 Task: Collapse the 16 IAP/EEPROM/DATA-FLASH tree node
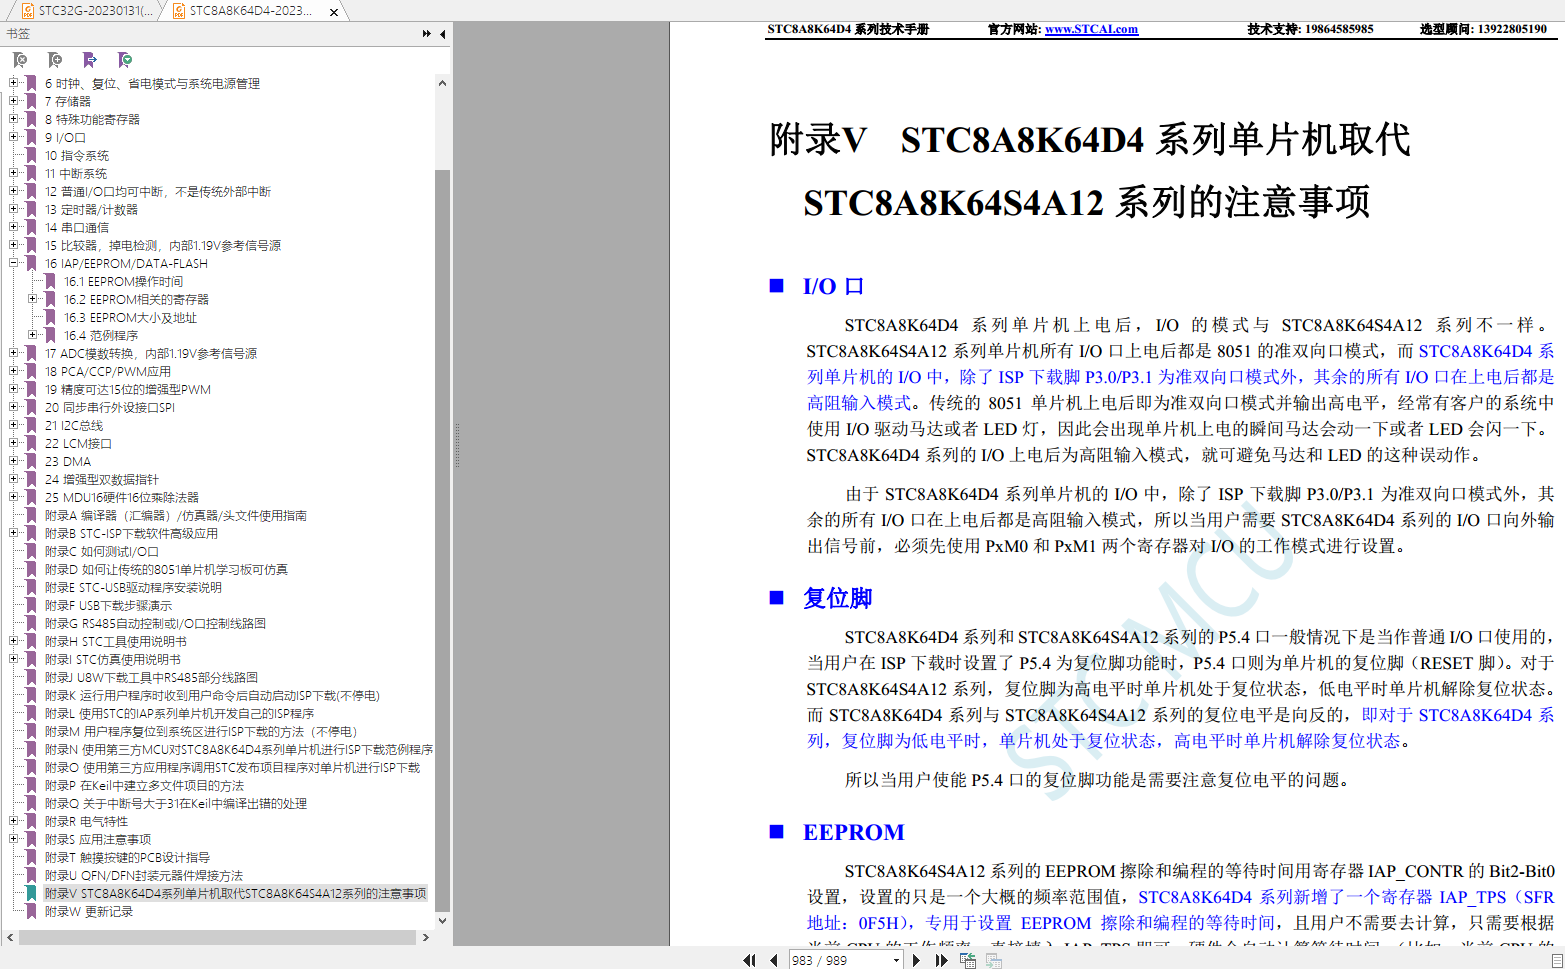tap(14, 263)
